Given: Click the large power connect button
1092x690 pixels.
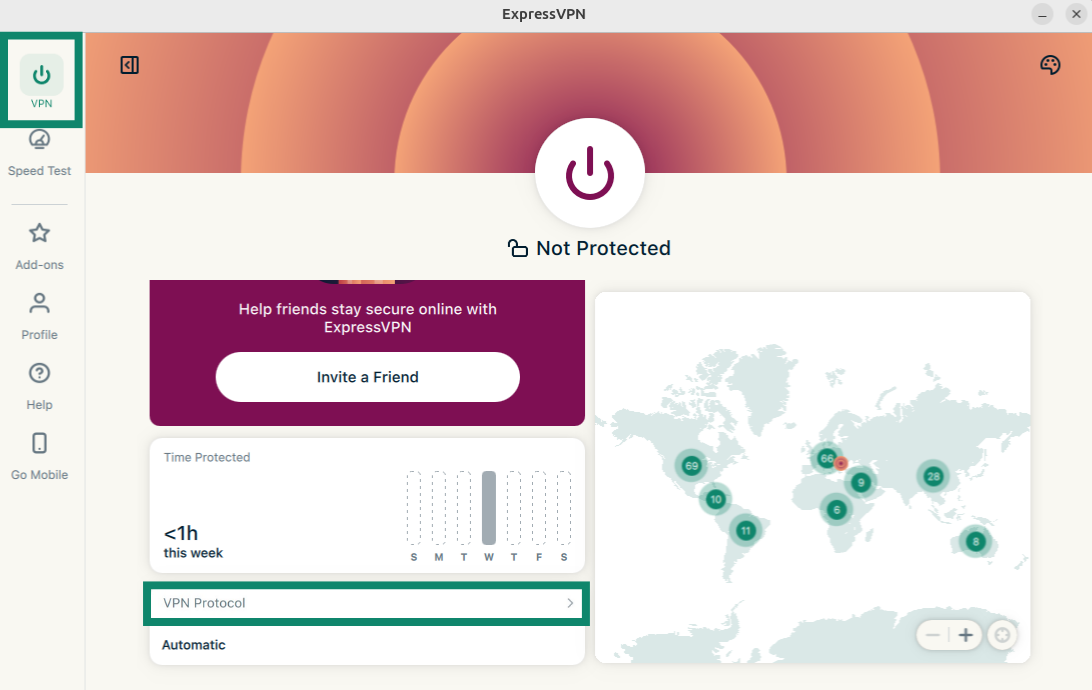Looking at the screenshot, I should coord(588,174).
